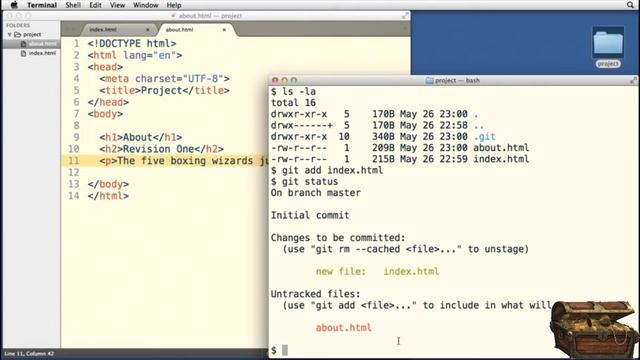
Task: Click the 'git status' command line
Action: (x=310, y=182)
